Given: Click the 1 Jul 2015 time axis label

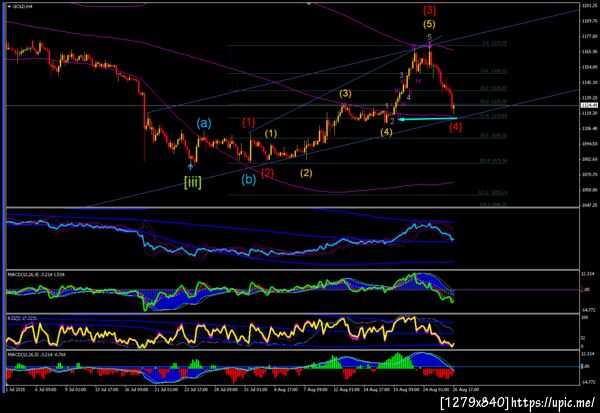Looking at the screenshot, I should pos(15,389).
